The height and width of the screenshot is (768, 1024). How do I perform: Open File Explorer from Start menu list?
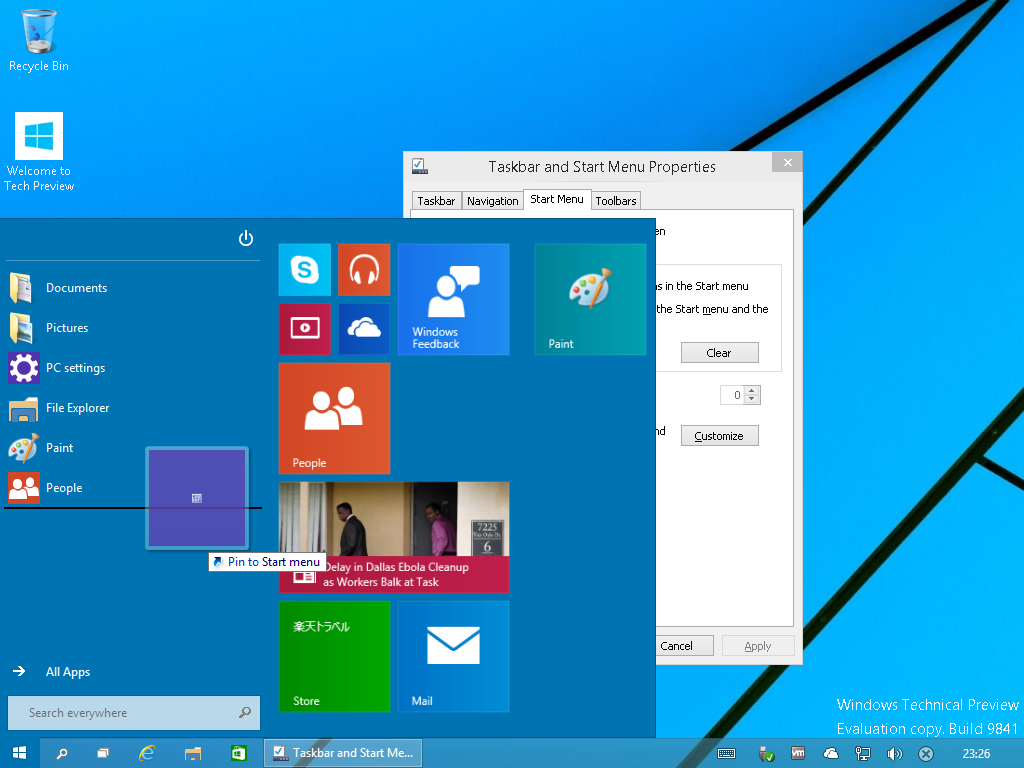(133, 408)
